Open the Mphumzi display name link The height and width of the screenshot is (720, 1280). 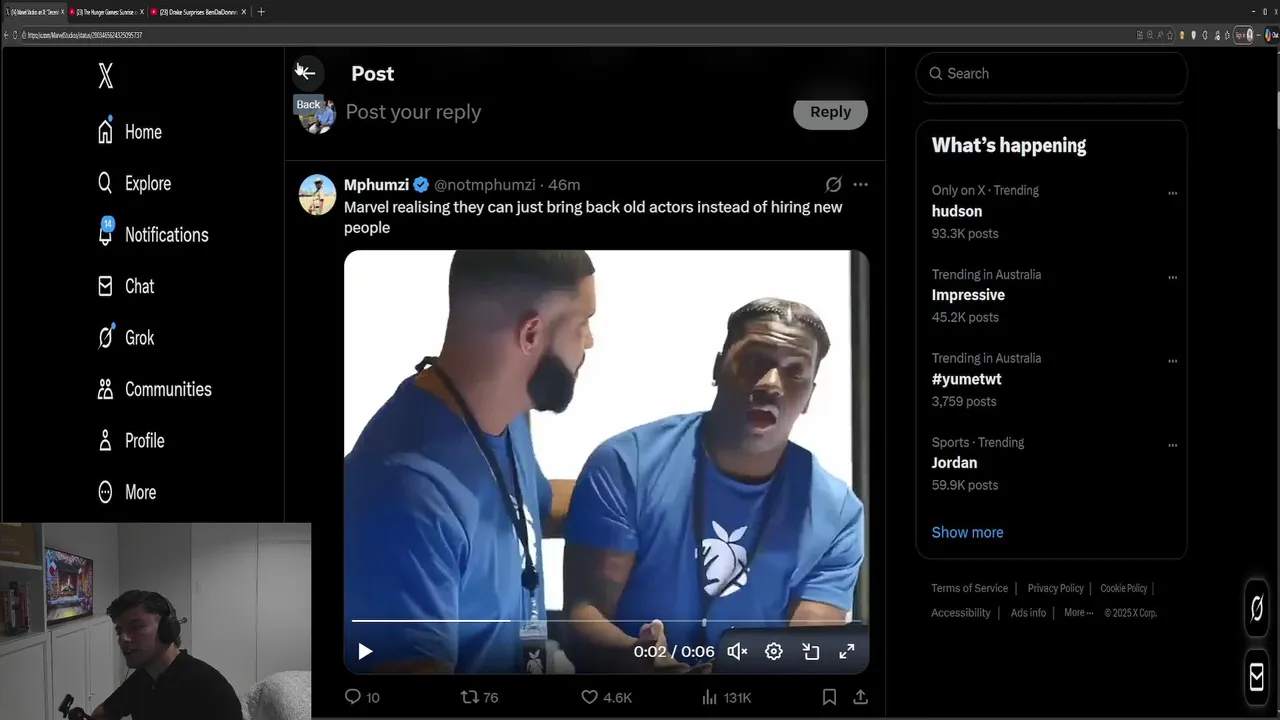pyautogui.click(x=376, y=185)
